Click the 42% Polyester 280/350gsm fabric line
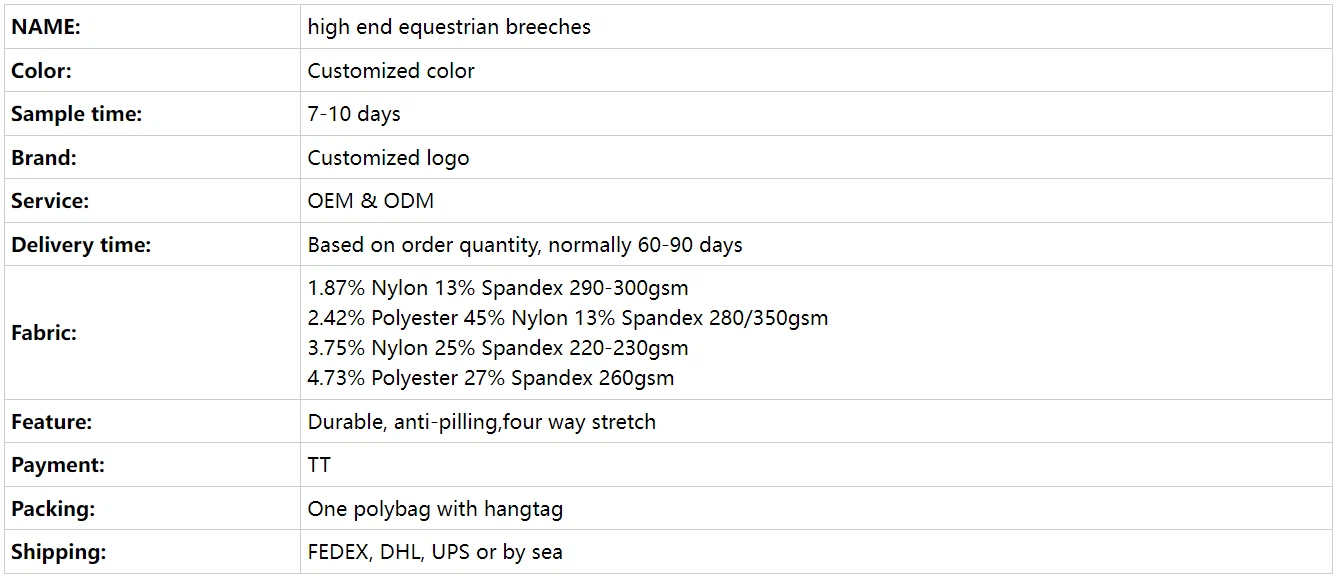 [x=568, y=319]
